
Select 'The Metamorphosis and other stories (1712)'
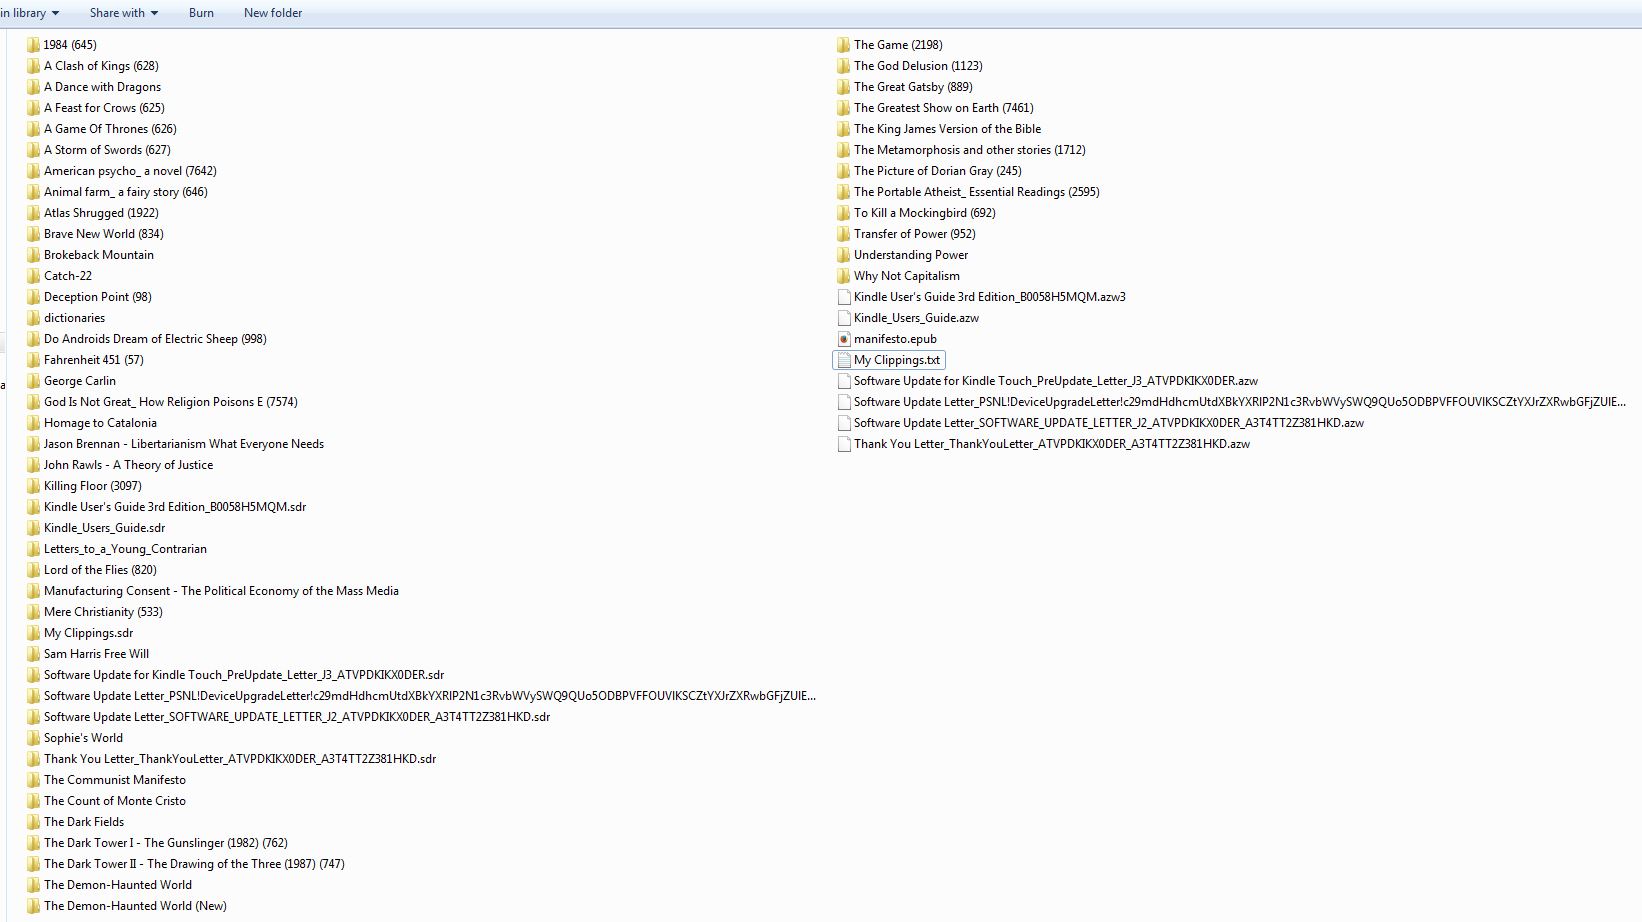pos(970,150)
